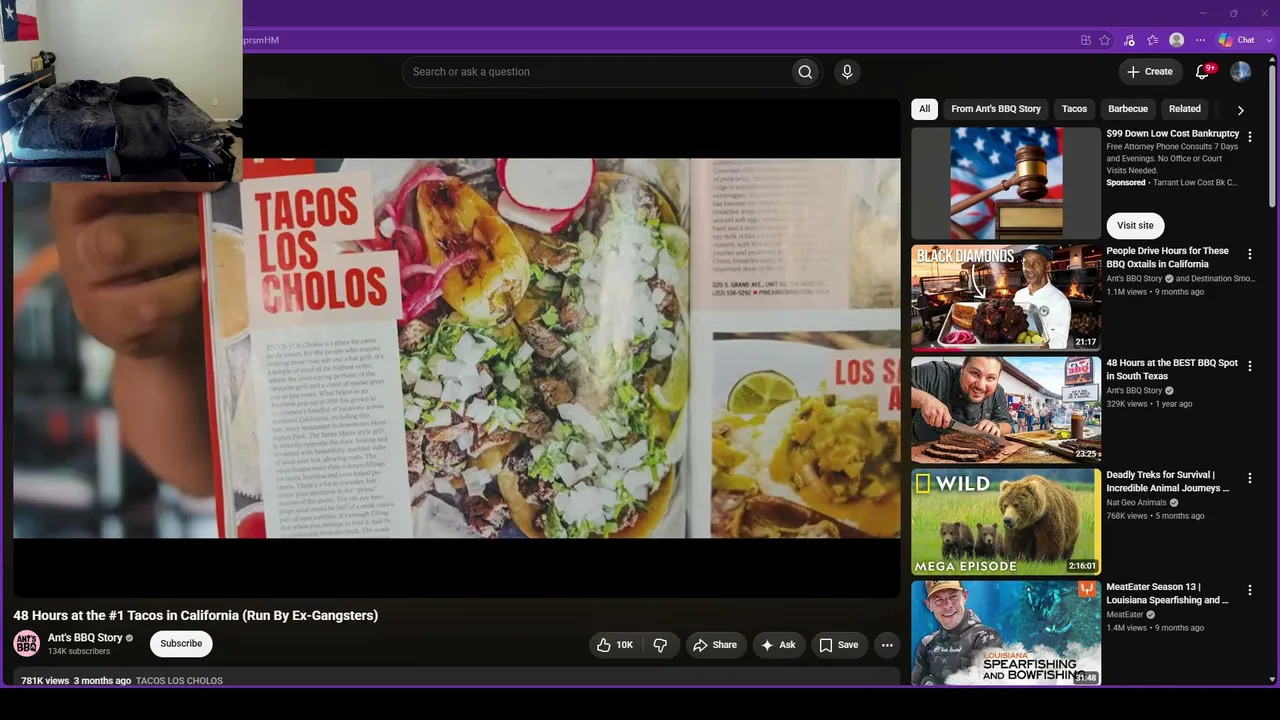Open options for MeatEater Season 13 video
This screenshot has width=1280, height=720.
point(1249,591)
